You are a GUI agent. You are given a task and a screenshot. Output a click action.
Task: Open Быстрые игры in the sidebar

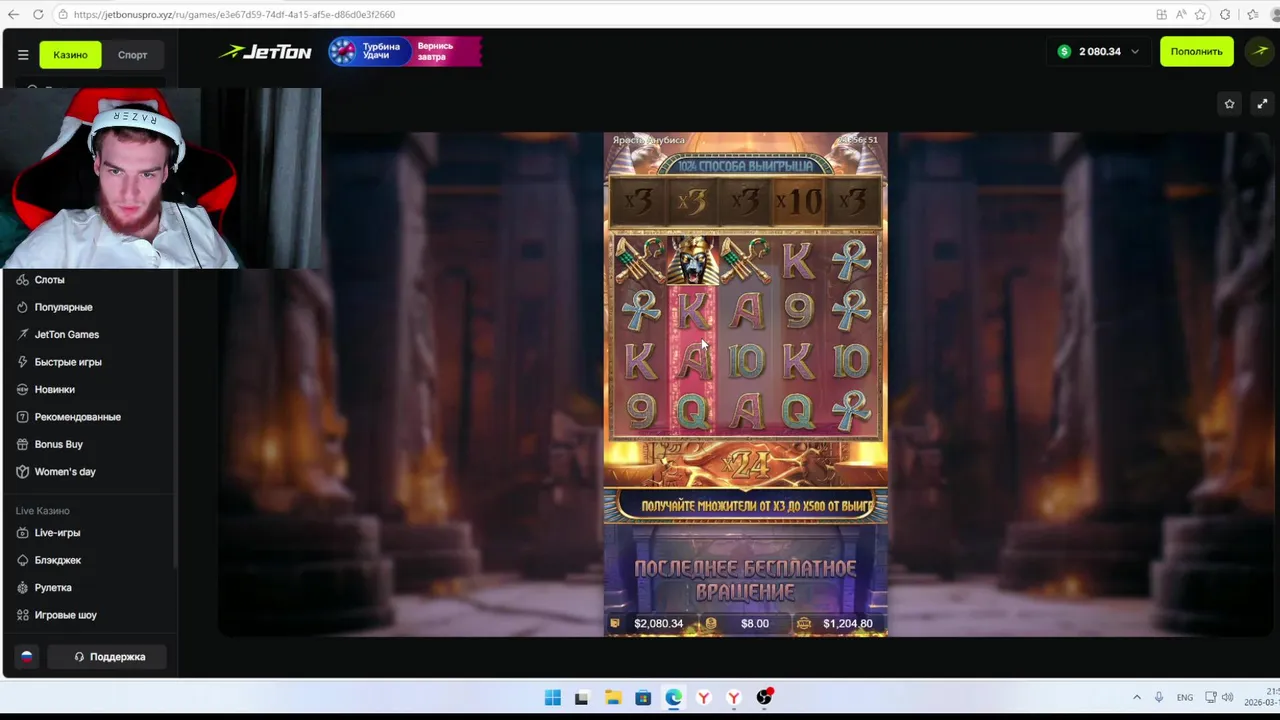(68, 362)
